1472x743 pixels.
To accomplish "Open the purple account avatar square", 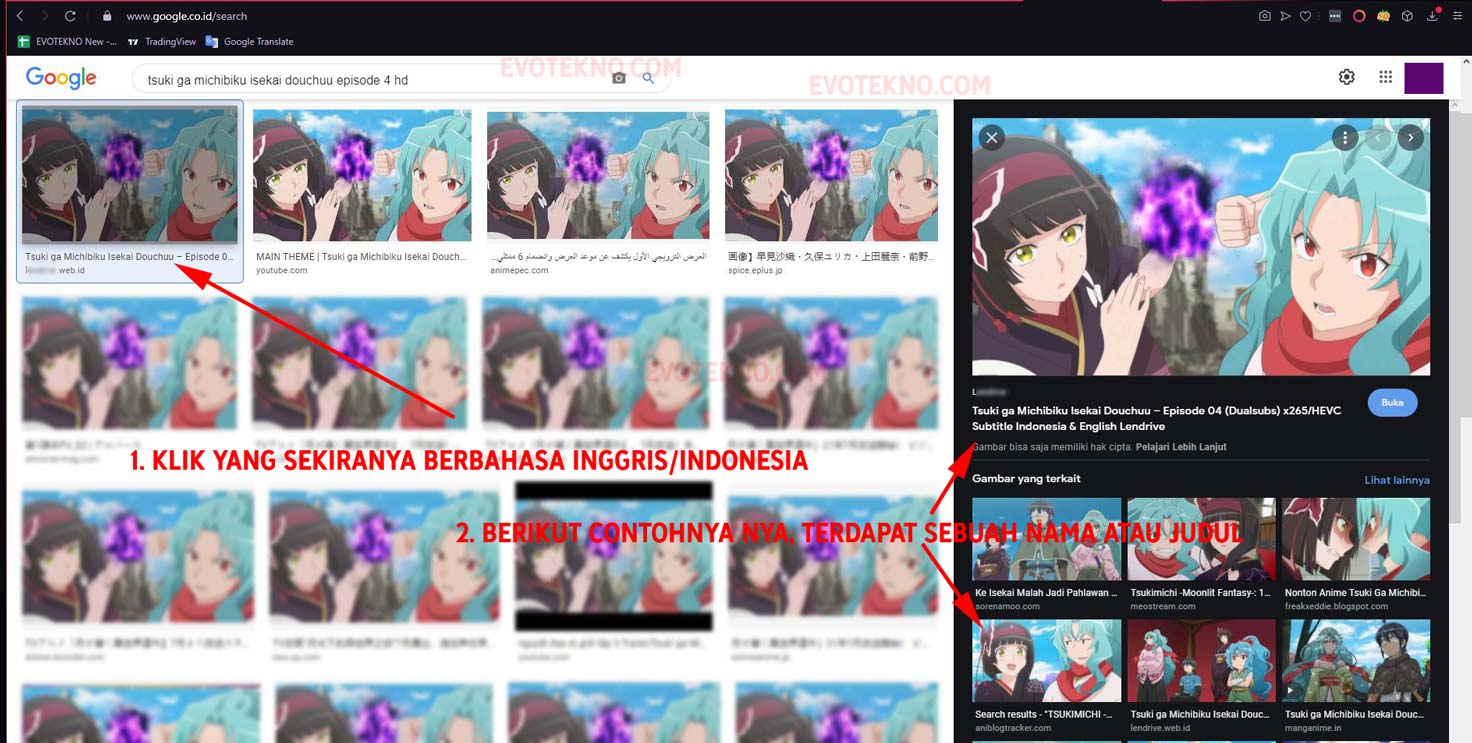I will point(1423,78).
